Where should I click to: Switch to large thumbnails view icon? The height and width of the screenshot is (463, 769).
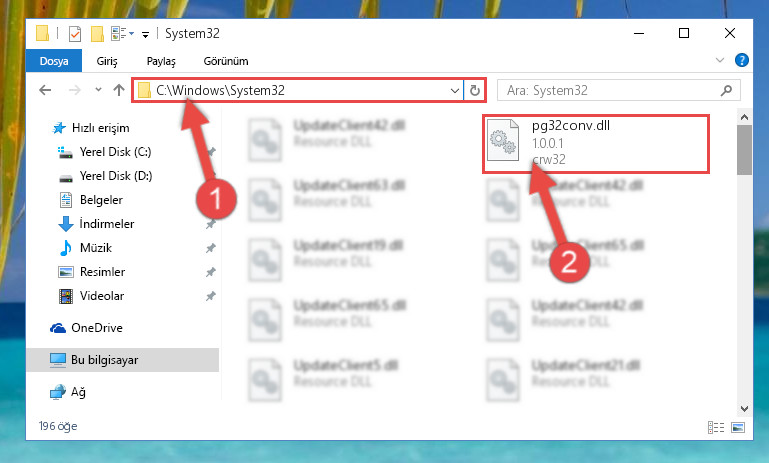(x=738, y=427)
